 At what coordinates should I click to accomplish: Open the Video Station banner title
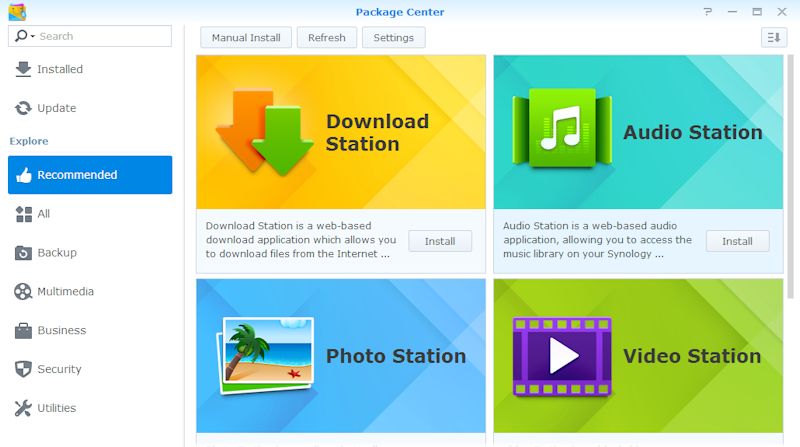click(692, 356)
